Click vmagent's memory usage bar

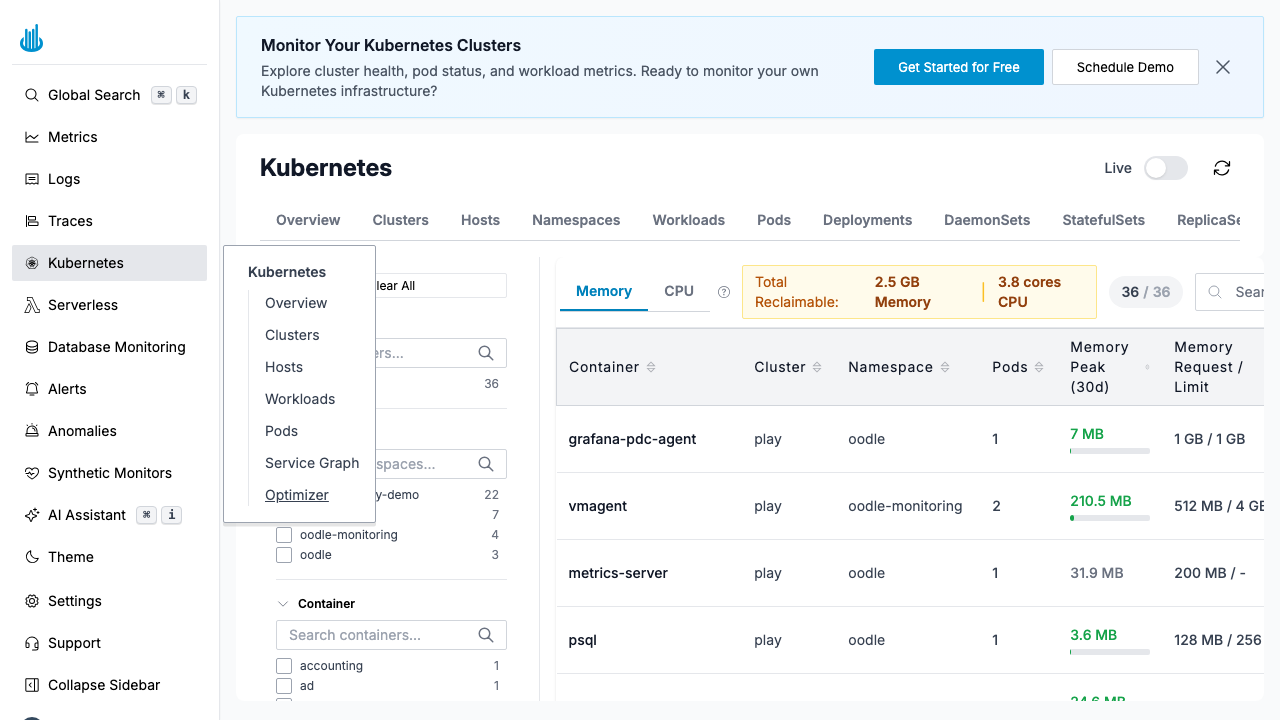click(x=1109, y=518)
